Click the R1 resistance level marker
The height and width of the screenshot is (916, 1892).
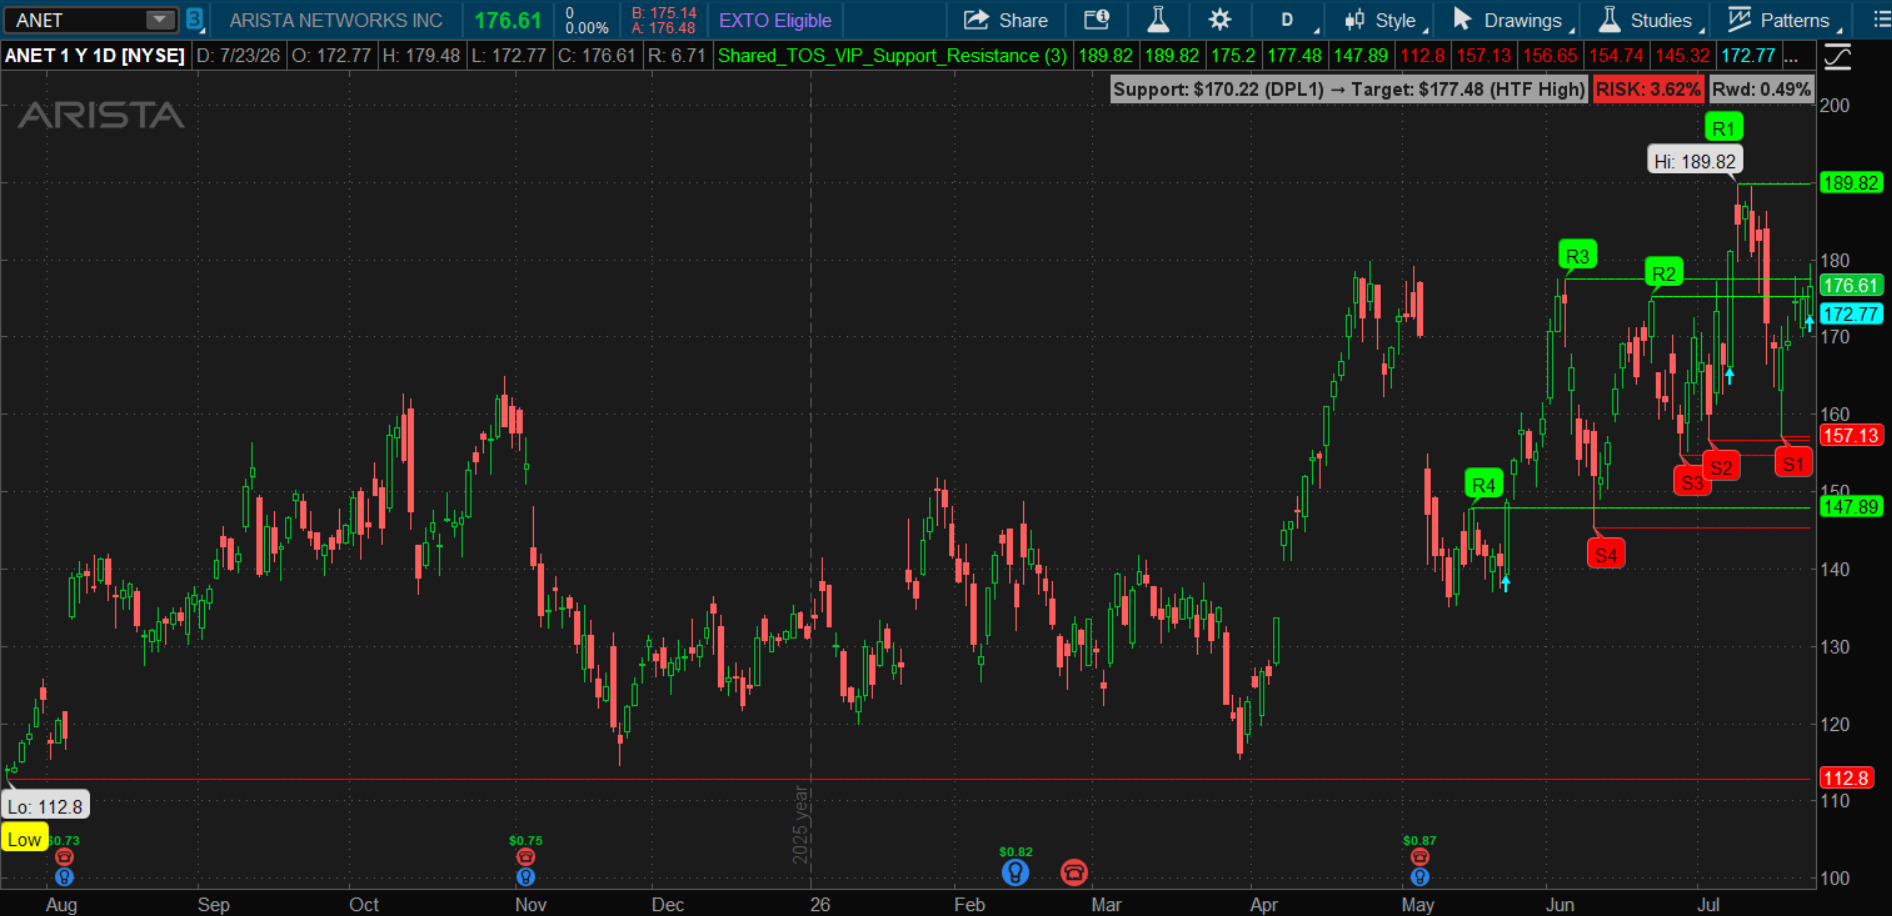[1723, 128]
